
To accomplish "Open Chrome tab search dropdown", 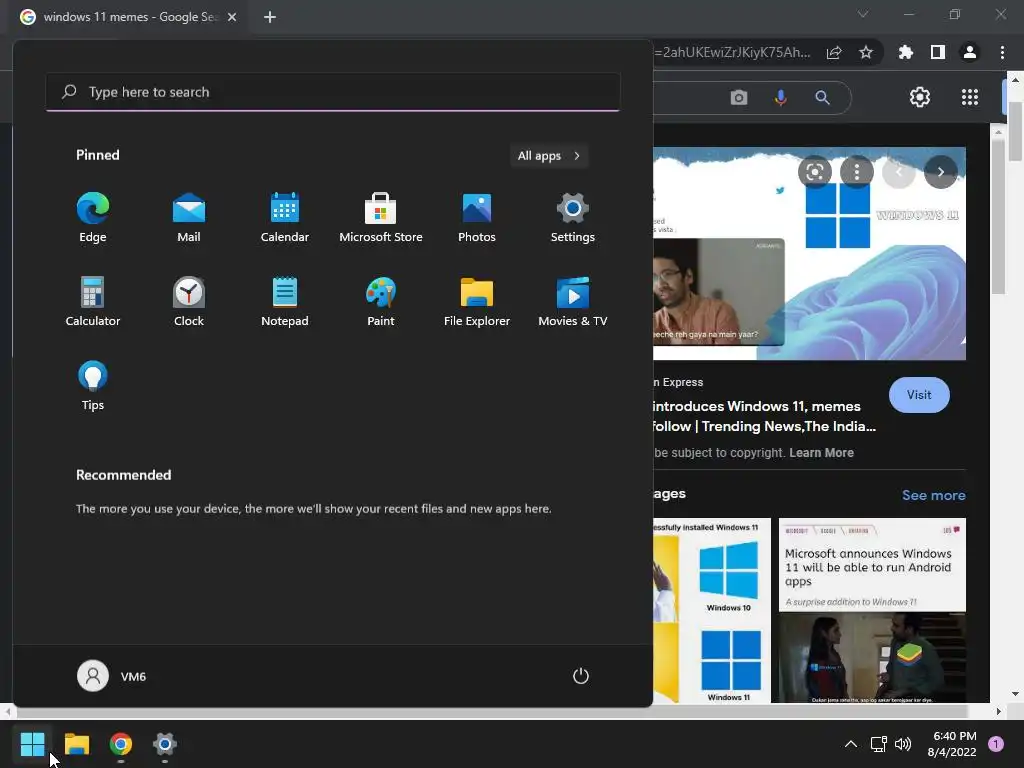I will click(x=863, y=14).
